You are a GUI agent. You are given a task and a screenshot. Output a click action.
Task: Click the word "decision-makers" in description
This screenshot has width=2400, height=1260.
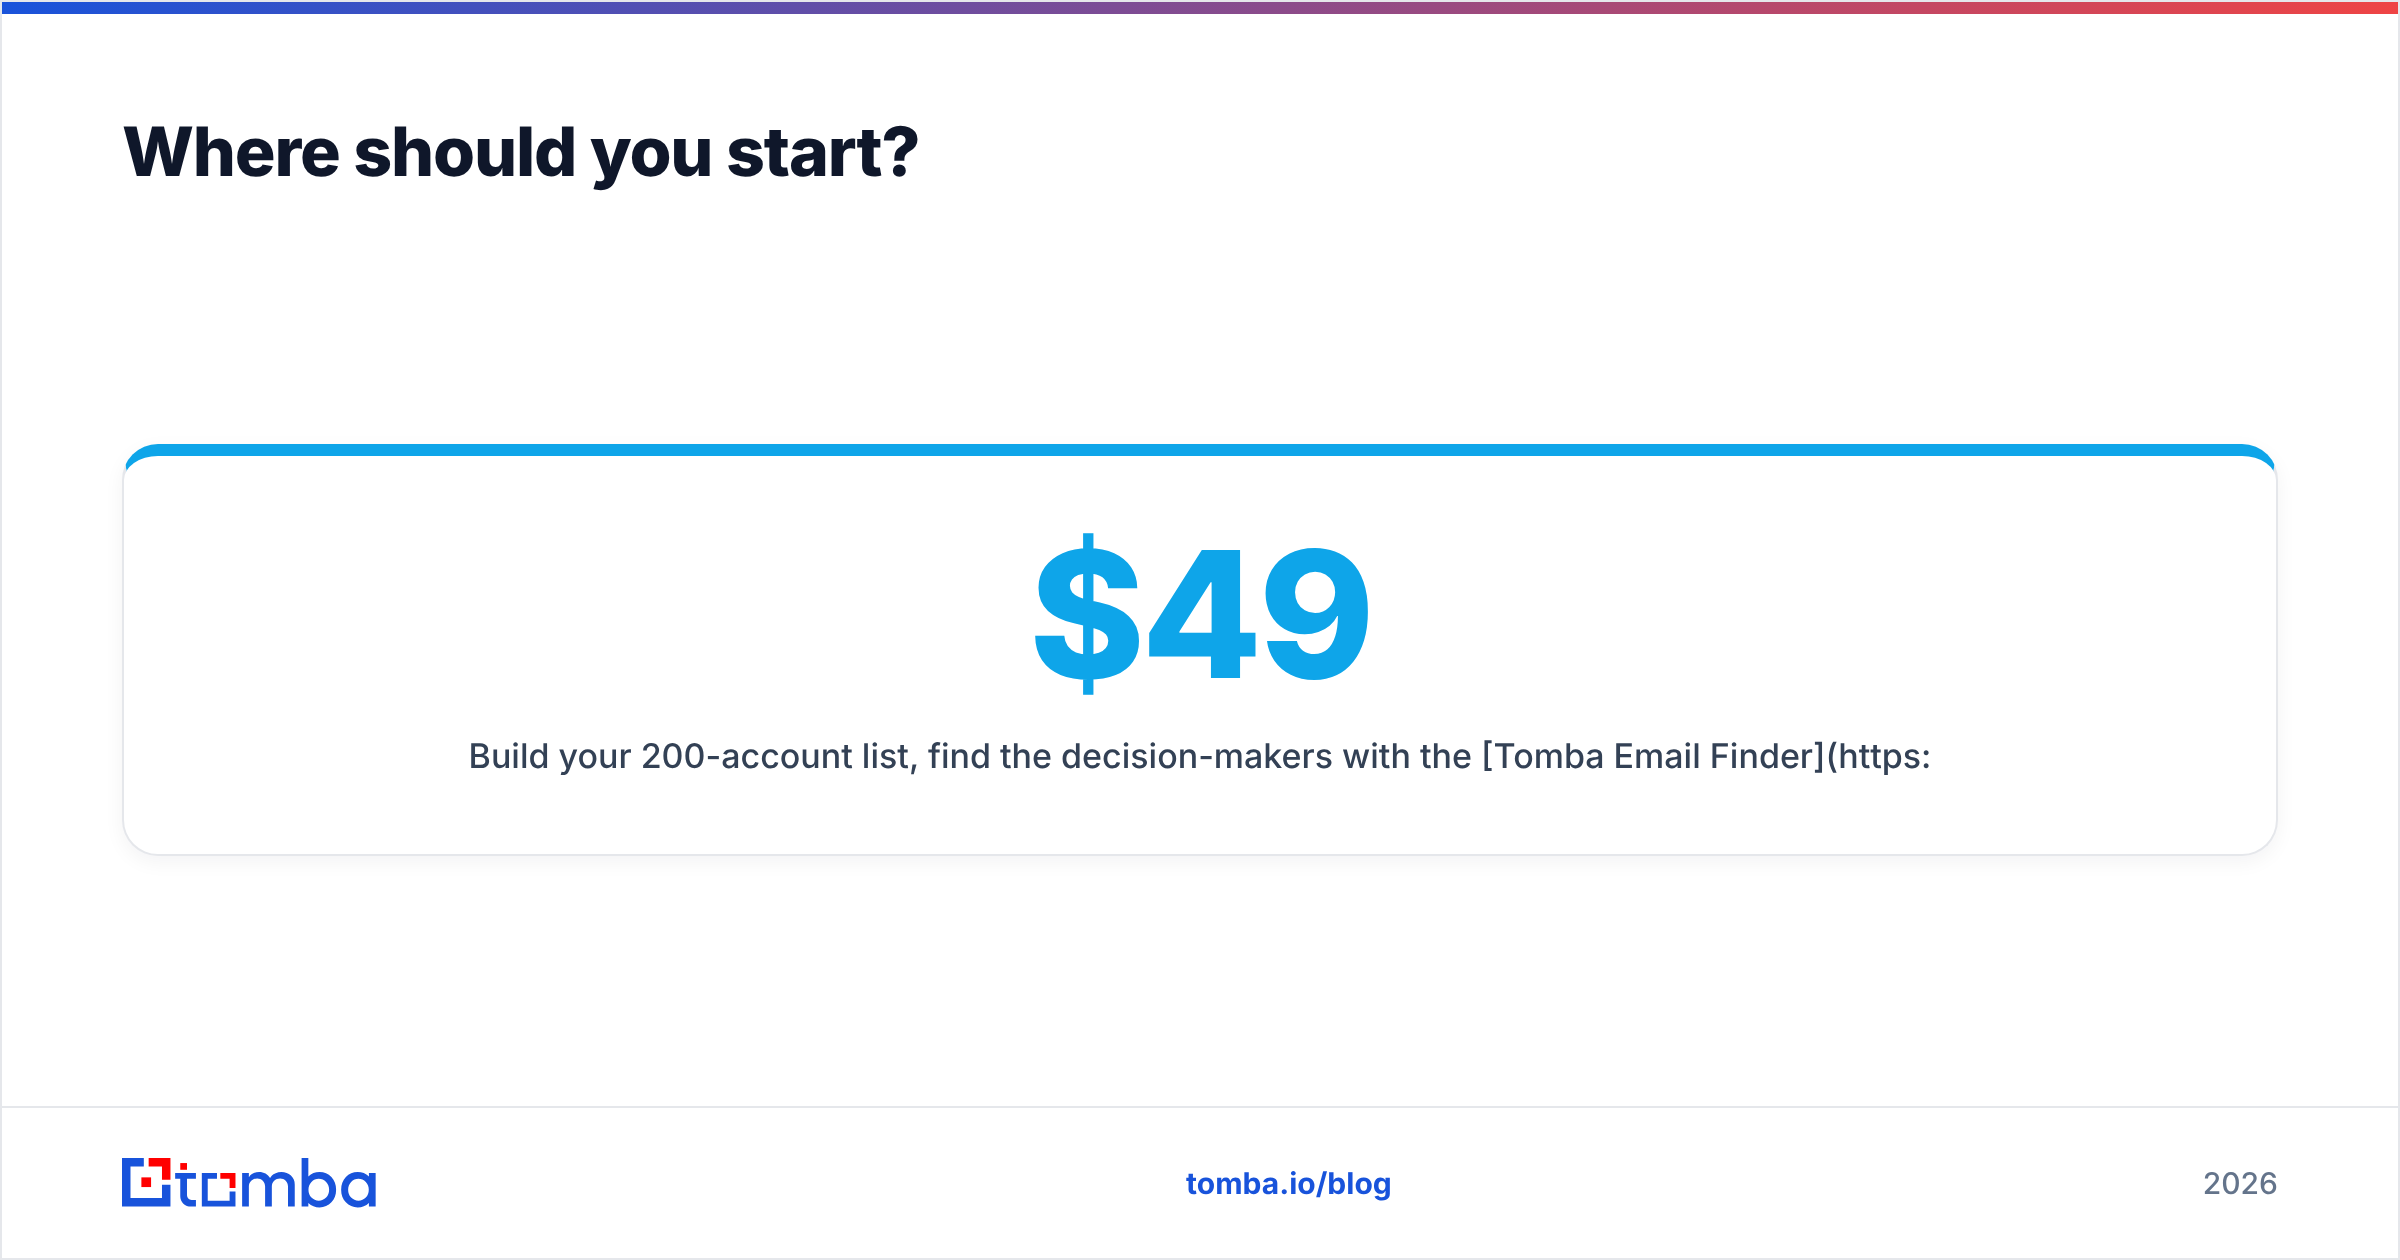1196,757
